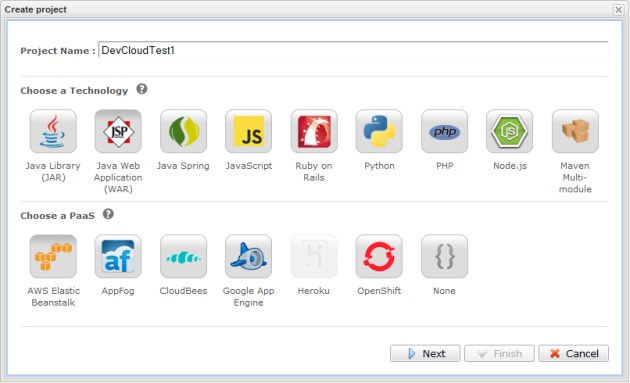Click the "Ruby on Rails" label text
630x383 pixels.
pyautogui.click(x=314, y=172)
